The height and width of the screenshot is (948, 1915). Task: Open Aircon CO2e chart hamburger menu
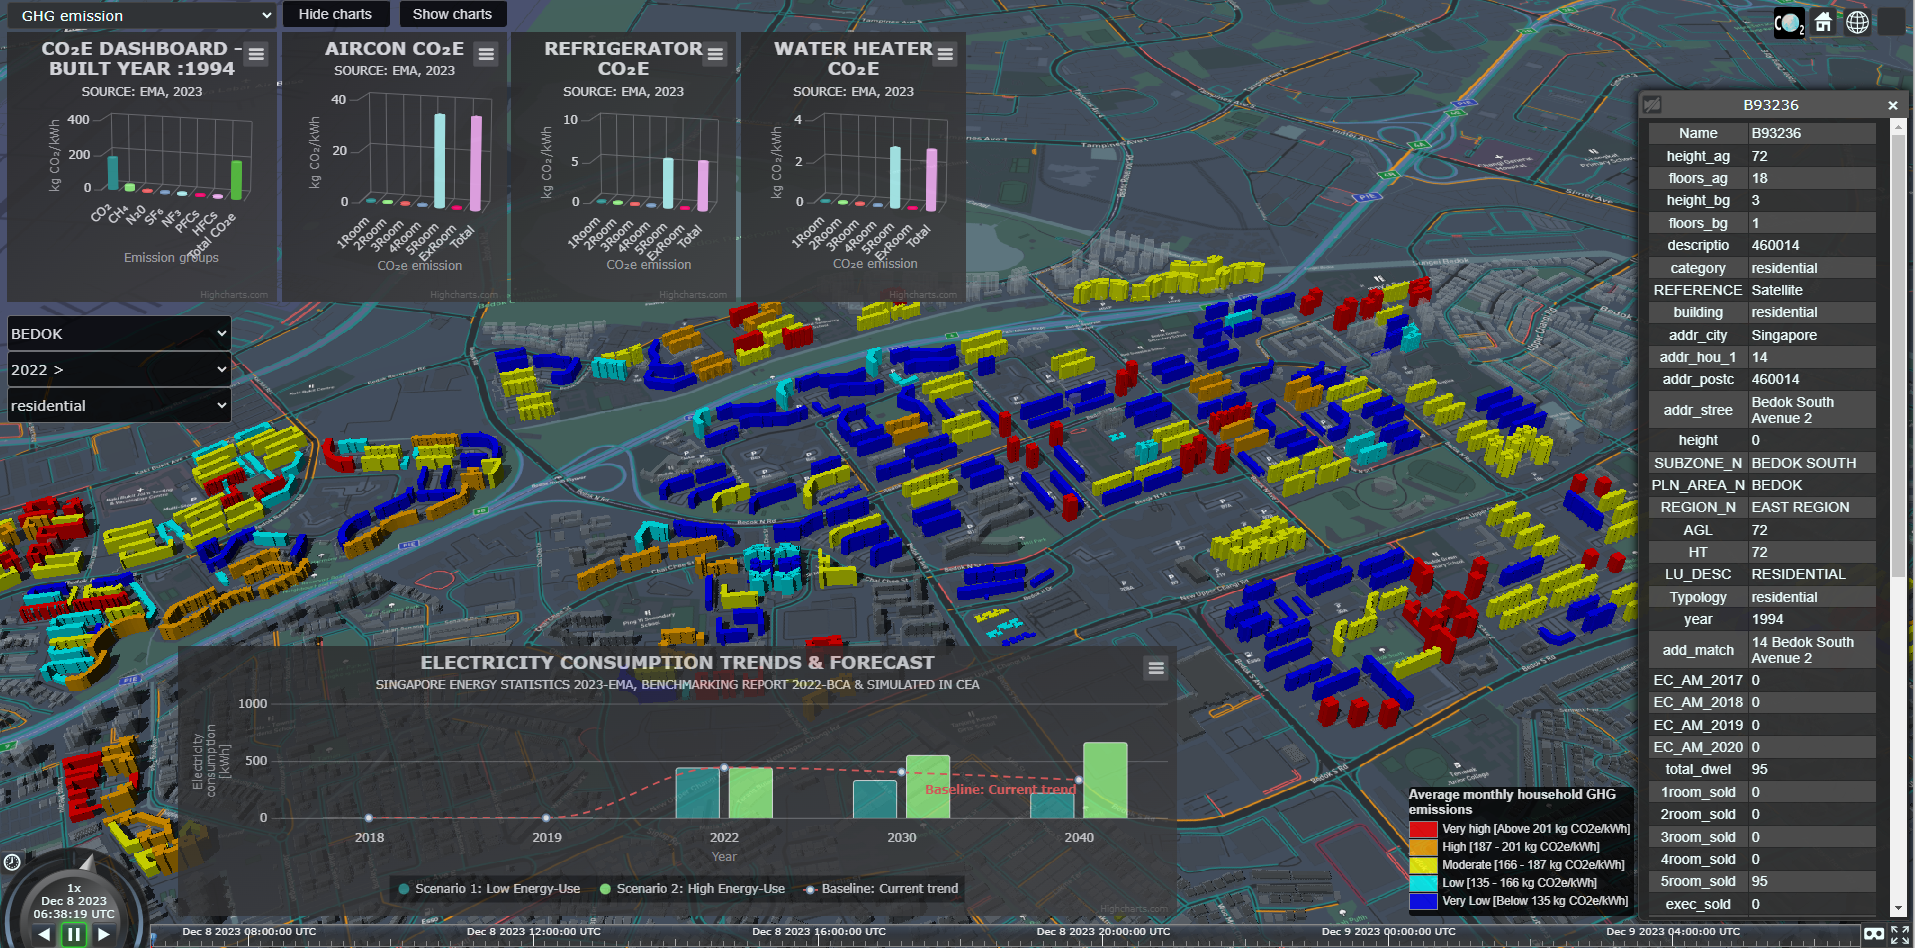coord(486,54)
